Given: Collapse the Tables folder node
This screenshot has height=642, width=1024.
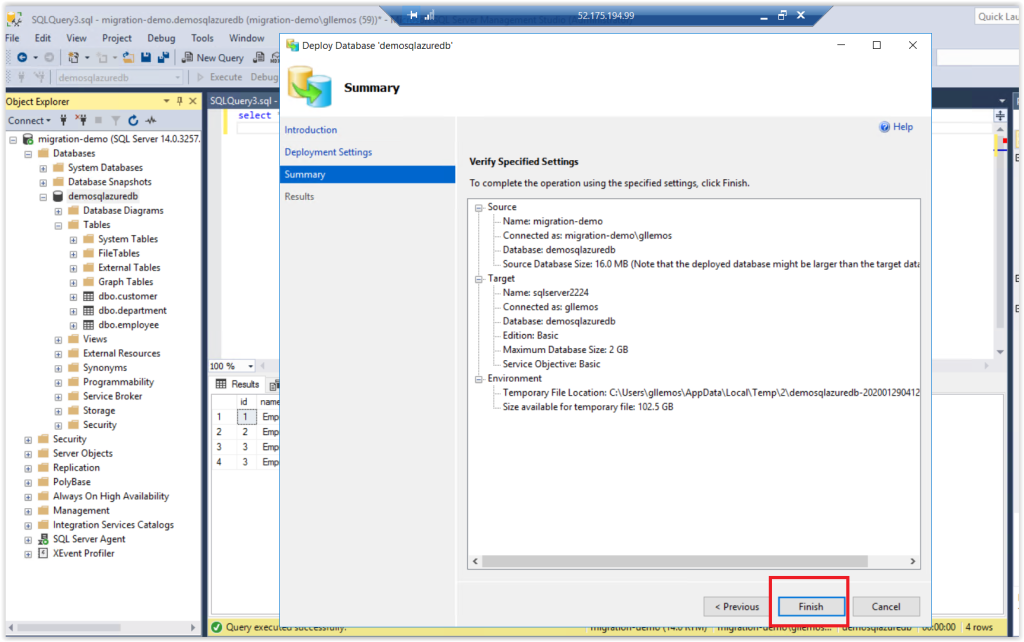Looking at the screenshot, I should point(58,225).
